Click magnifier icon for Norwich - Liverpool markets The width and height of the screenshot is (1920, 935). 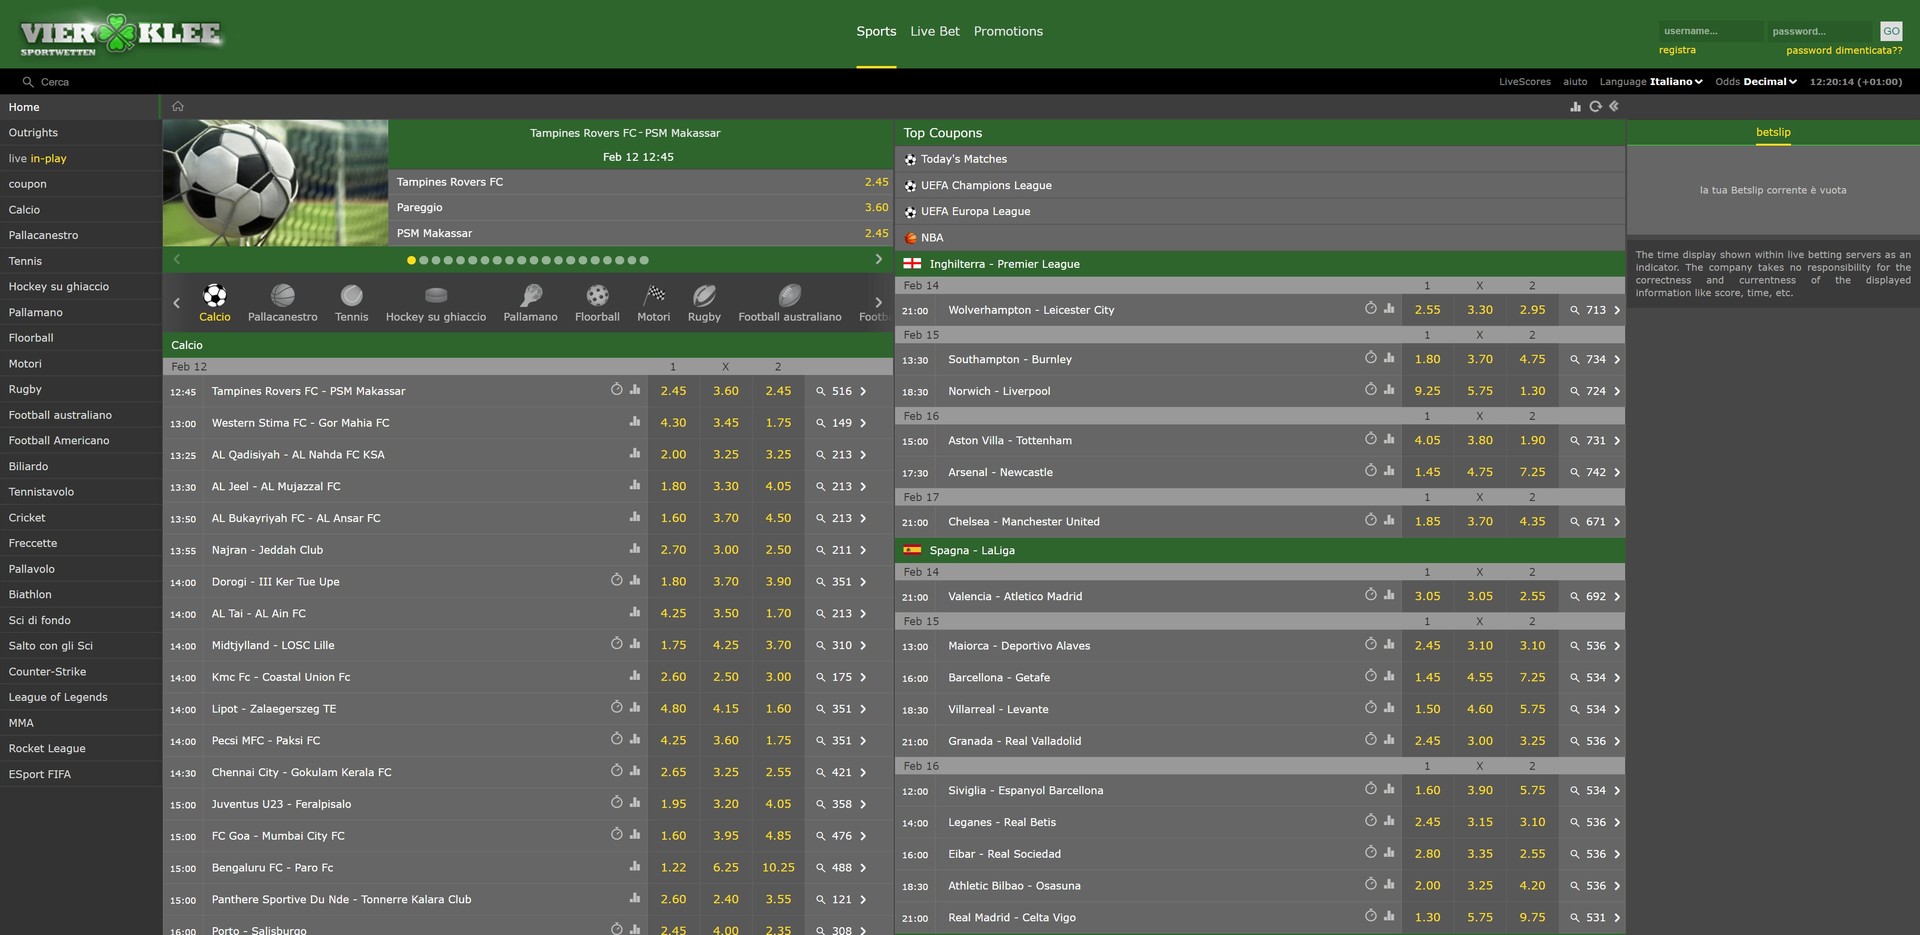[1574, 391]
